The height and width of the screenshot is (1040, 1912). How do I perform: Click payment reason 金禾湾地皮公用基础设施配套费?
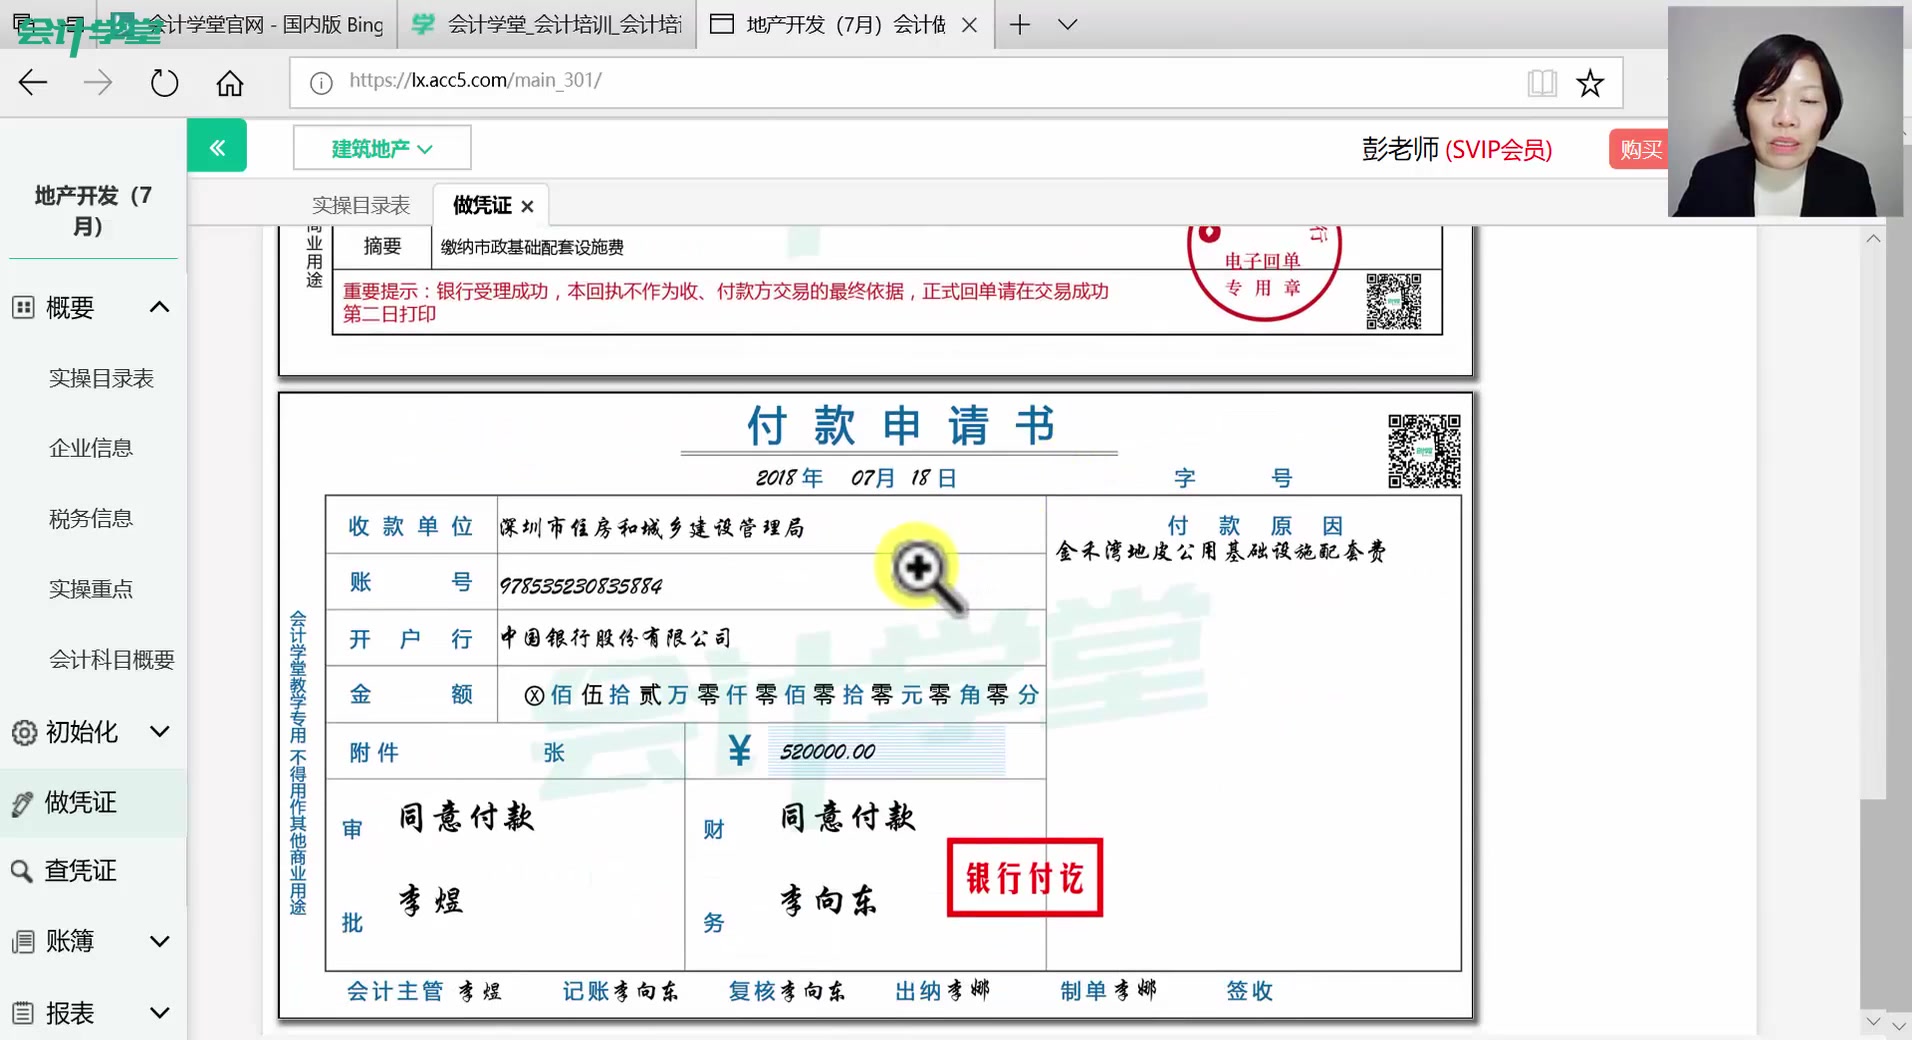1221,551
